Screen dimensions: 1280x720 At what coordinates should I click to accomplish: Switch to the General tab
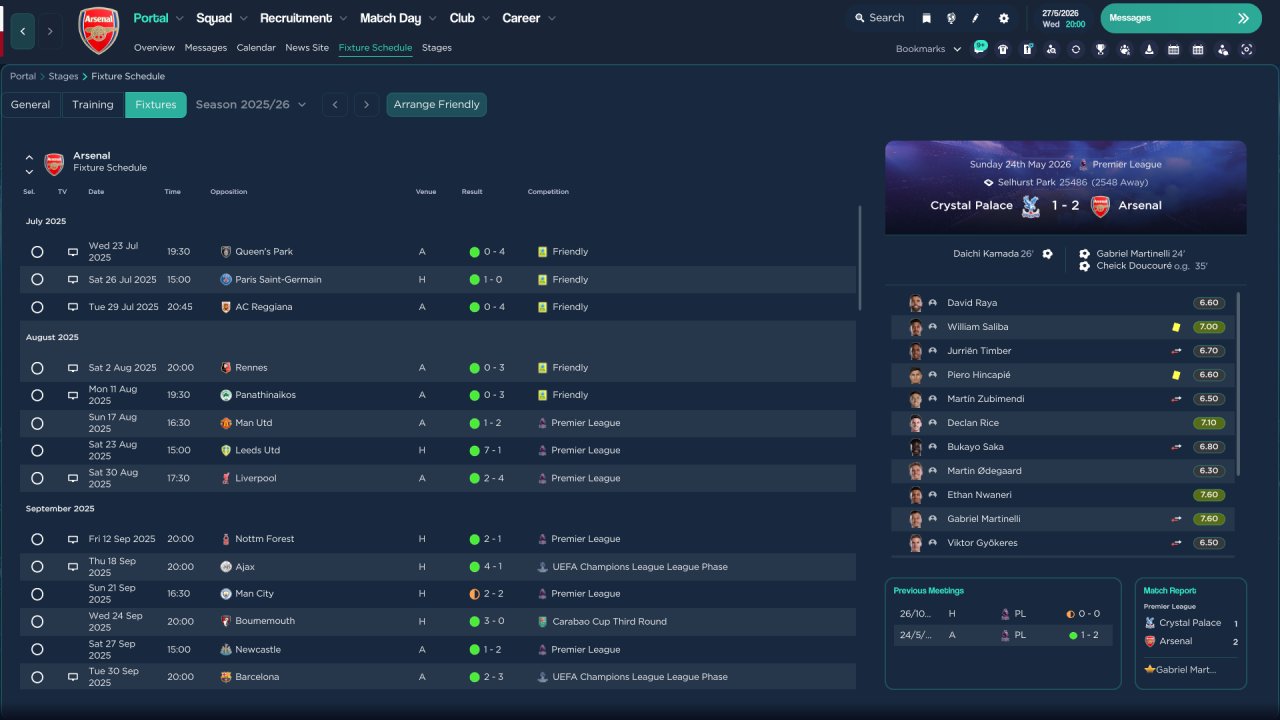click(x=31, y=105)
